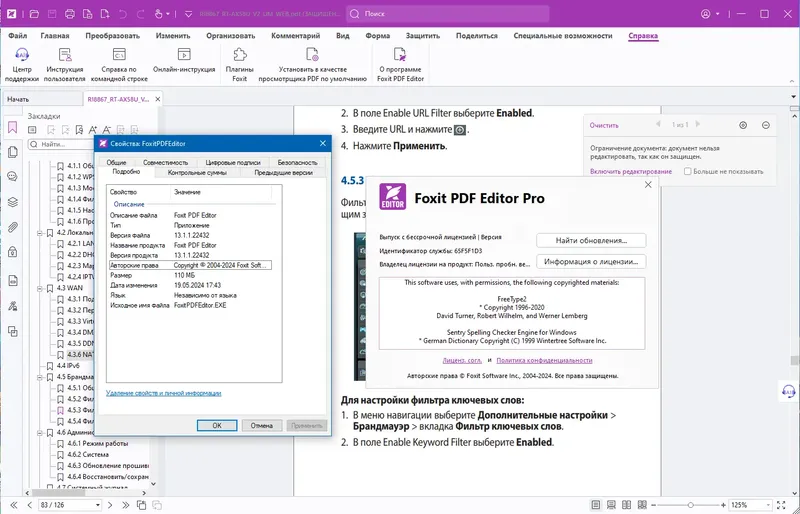Go to next page arrow in status bar
This screenshot has height=514, width=800.
[110, 505]
